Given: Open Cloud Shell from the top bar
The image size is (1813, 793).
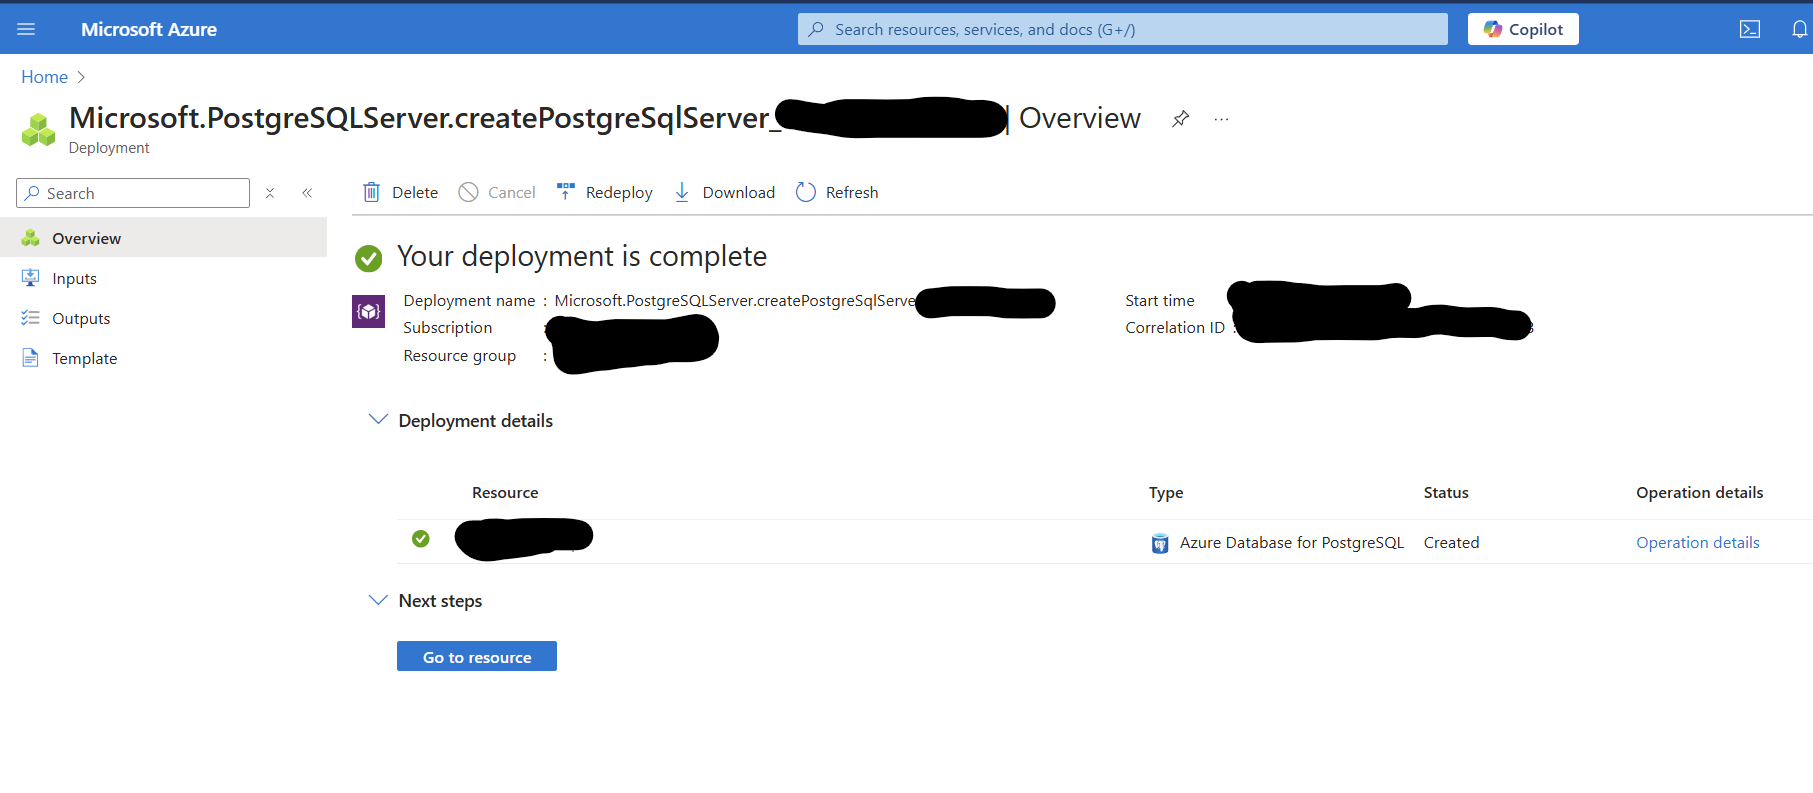Looking at the screenshot, I should point(1750,29).
